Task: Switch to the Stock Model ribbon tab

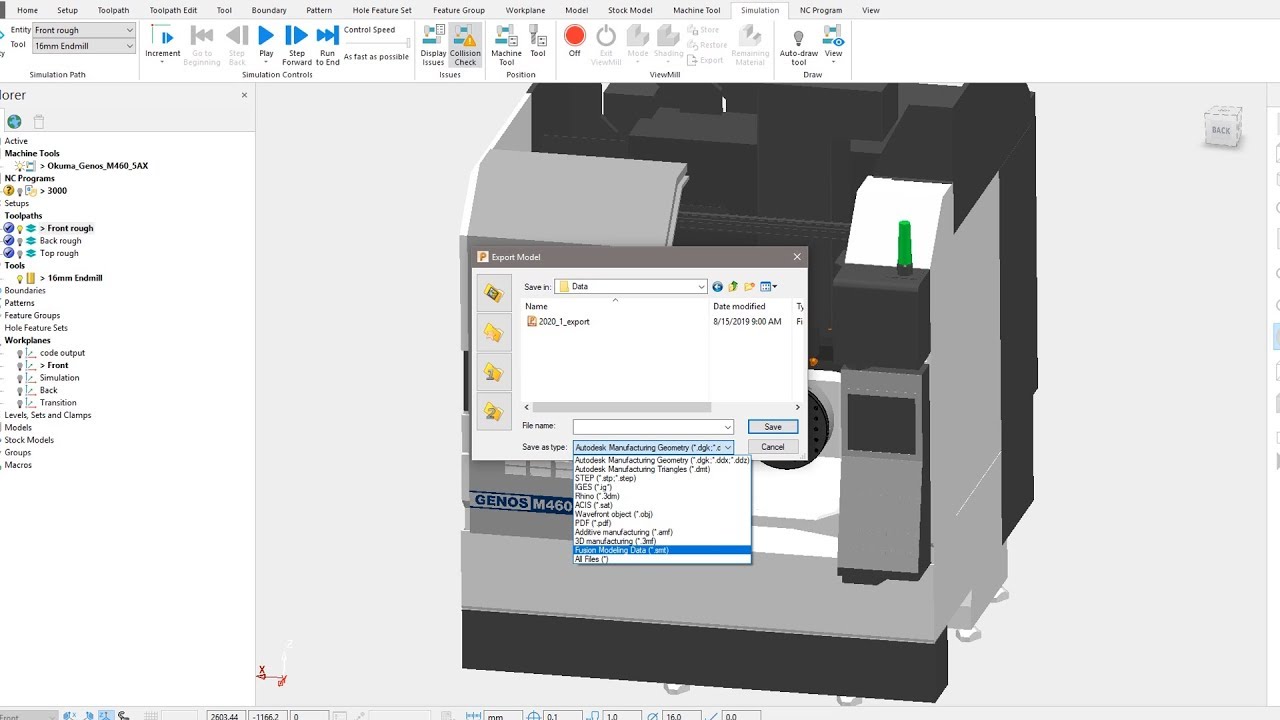Action: pos(630,10)
